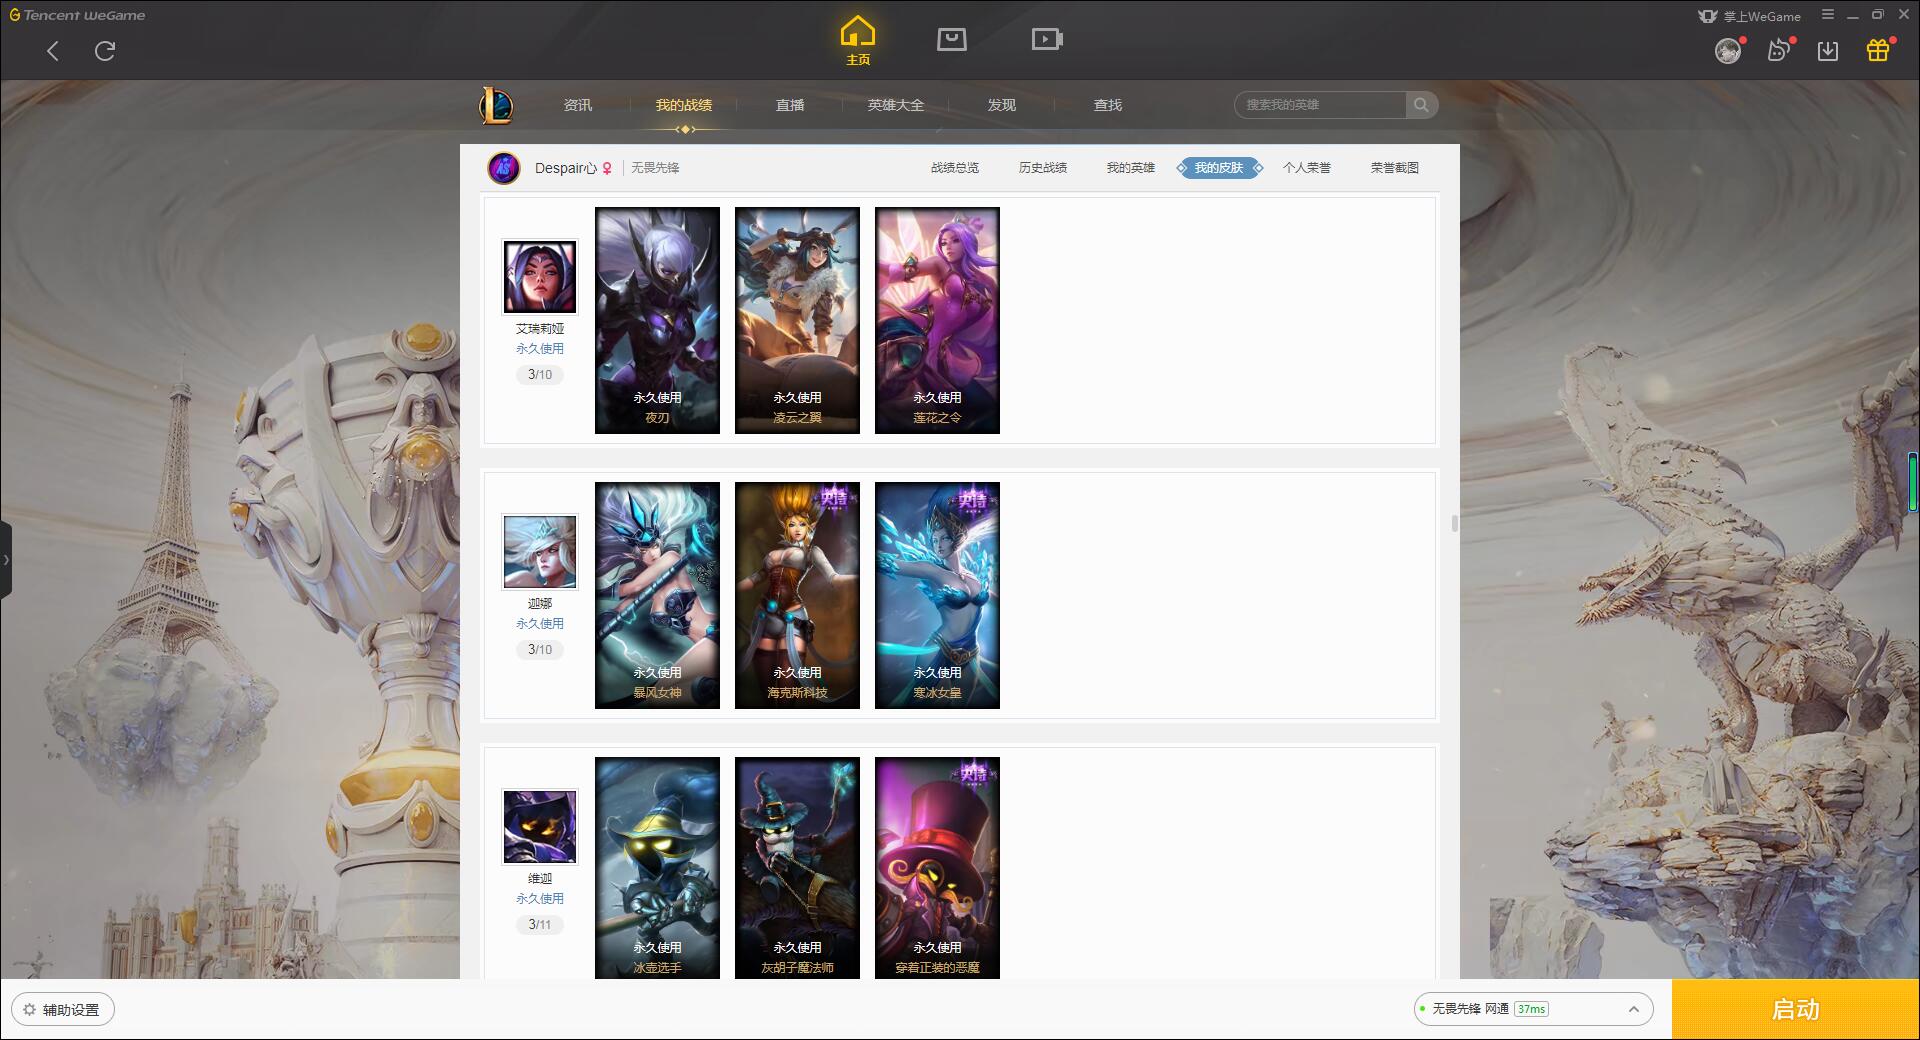Go back with the left arrow icon

53,51
